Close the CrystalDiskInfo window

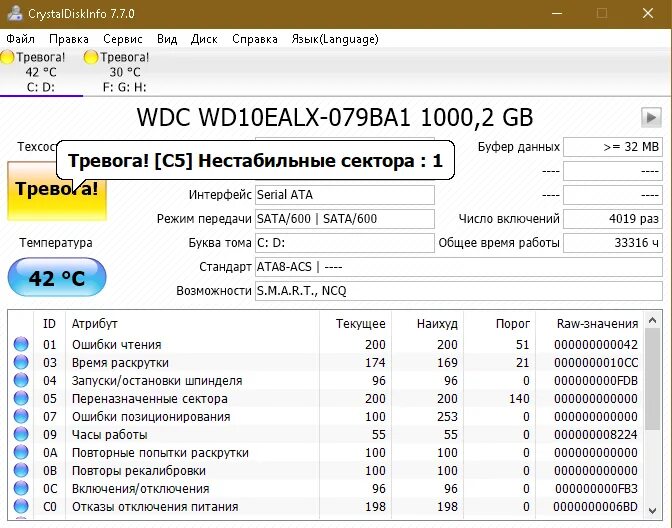point(648,13)
